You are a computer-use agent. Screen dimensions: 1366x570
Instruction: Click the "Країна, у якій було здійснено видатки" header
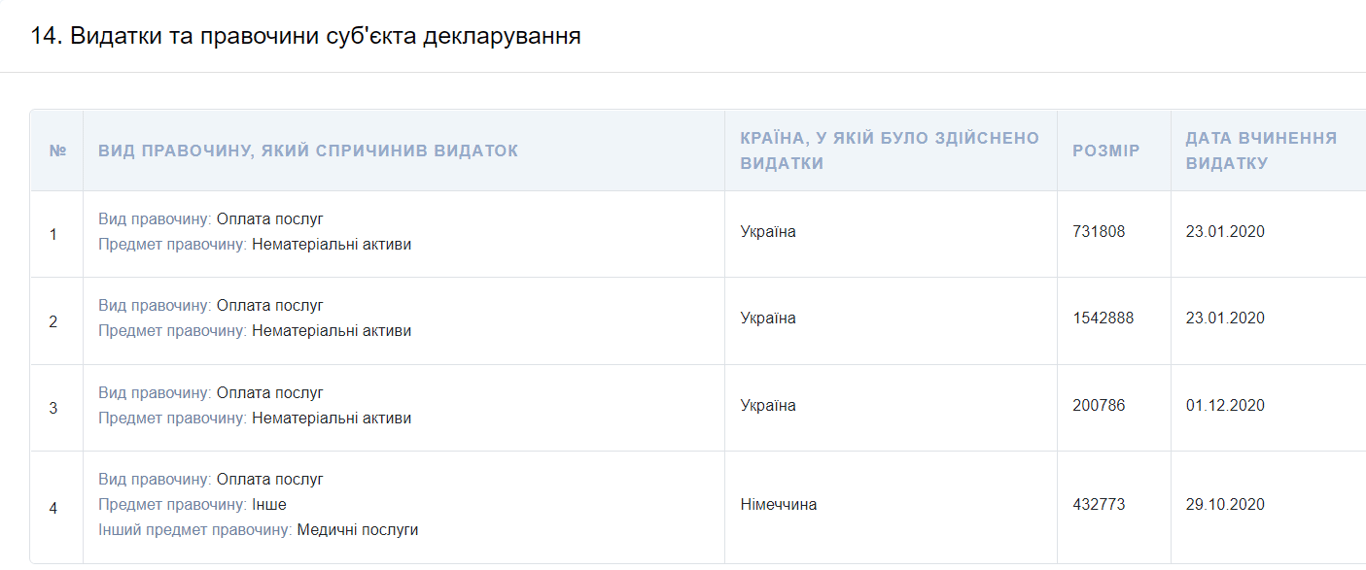point(889,150)
